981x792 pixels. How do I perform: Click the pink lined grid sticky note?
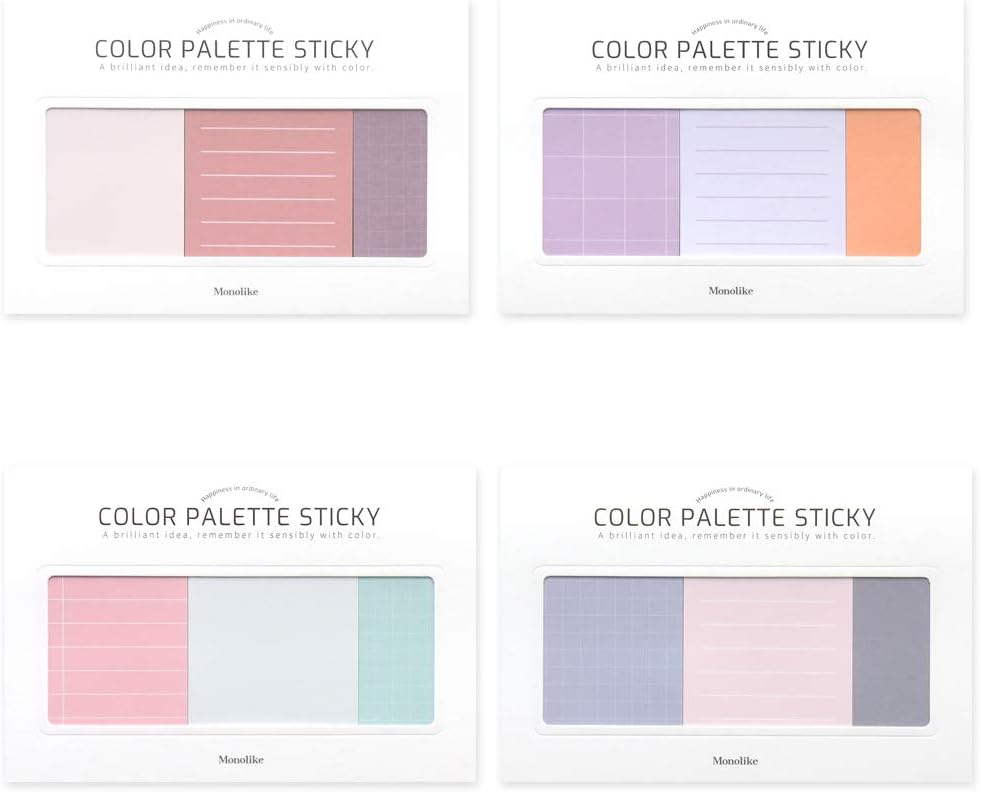(118, 651)
